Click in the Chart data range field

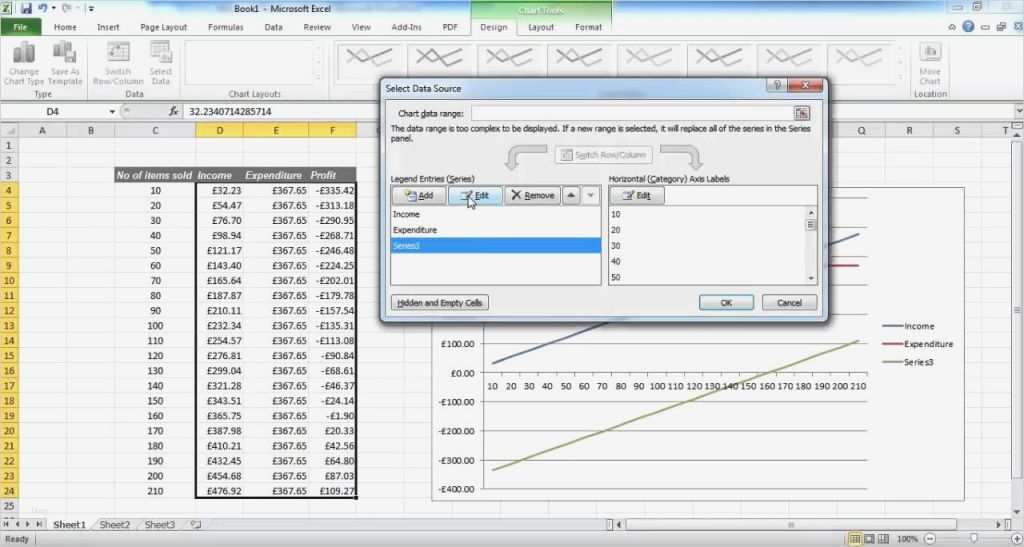pyautogui.click(x=632, y=113)
